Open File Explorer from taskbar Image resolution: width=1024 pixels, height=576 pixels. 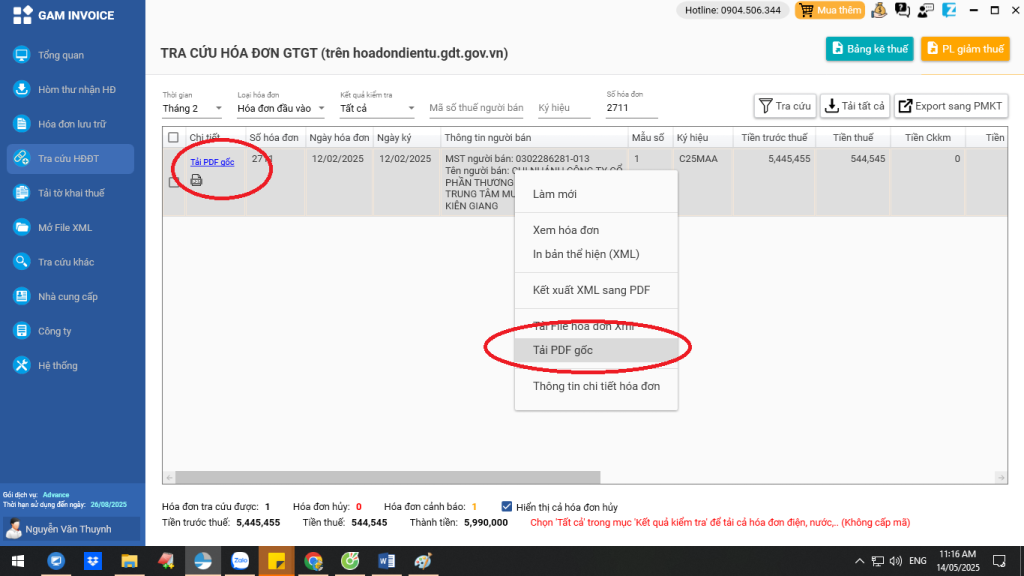point(129,561)
